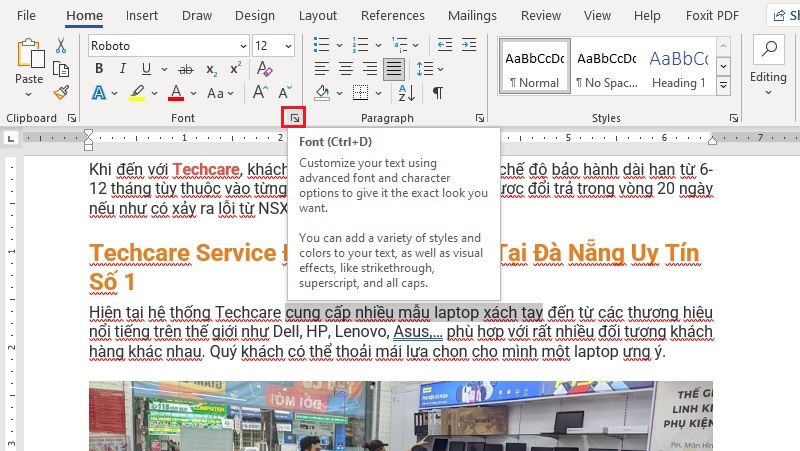Viewport: 800px width, 451px height.
Task: Toggle Superscript formatting
Action: [235, 68]
